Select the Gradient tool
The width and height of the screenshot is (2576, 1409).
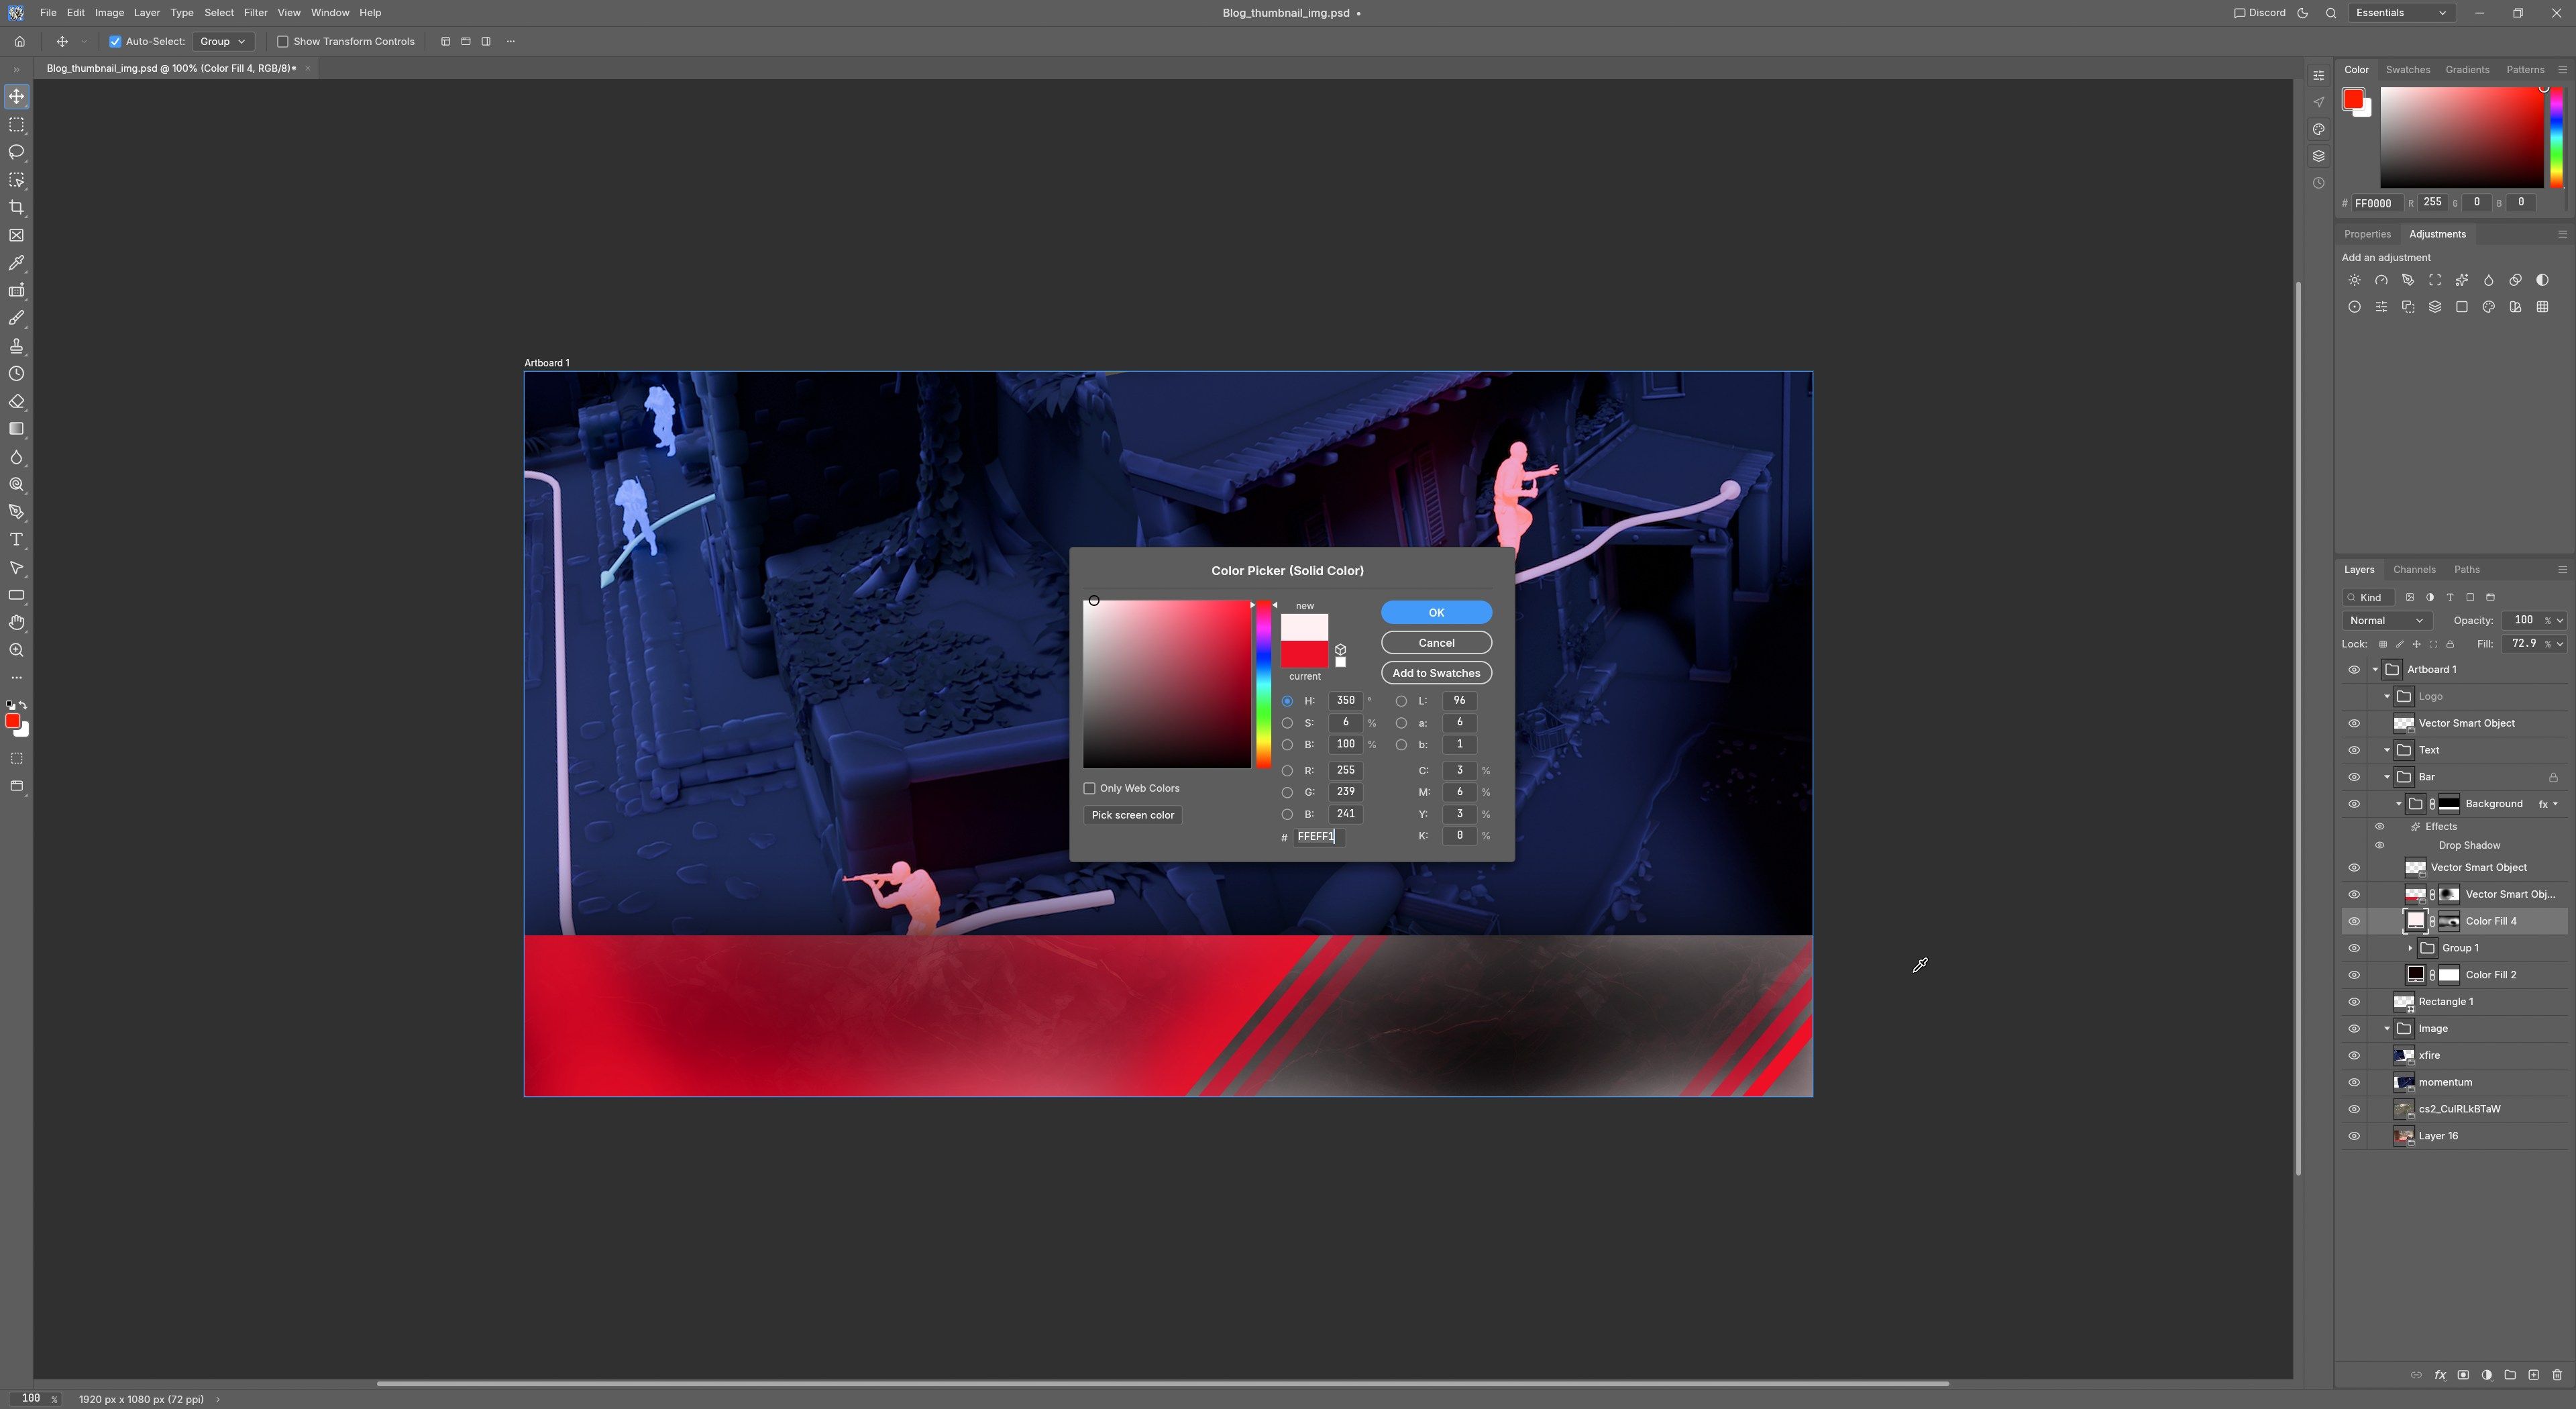(x=16, y=429)
